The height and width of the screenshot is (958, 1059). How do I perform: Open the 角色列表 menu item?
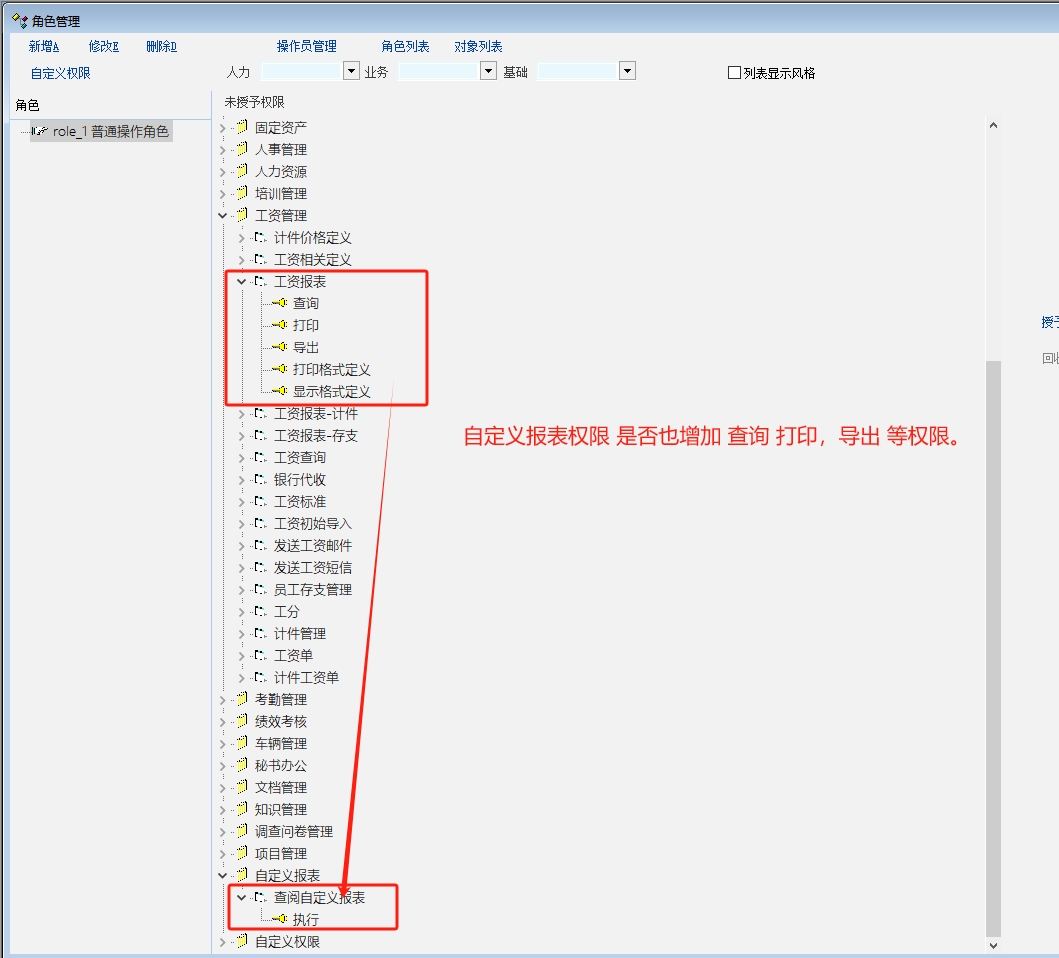pyautogui.click(x=405, y=46)
